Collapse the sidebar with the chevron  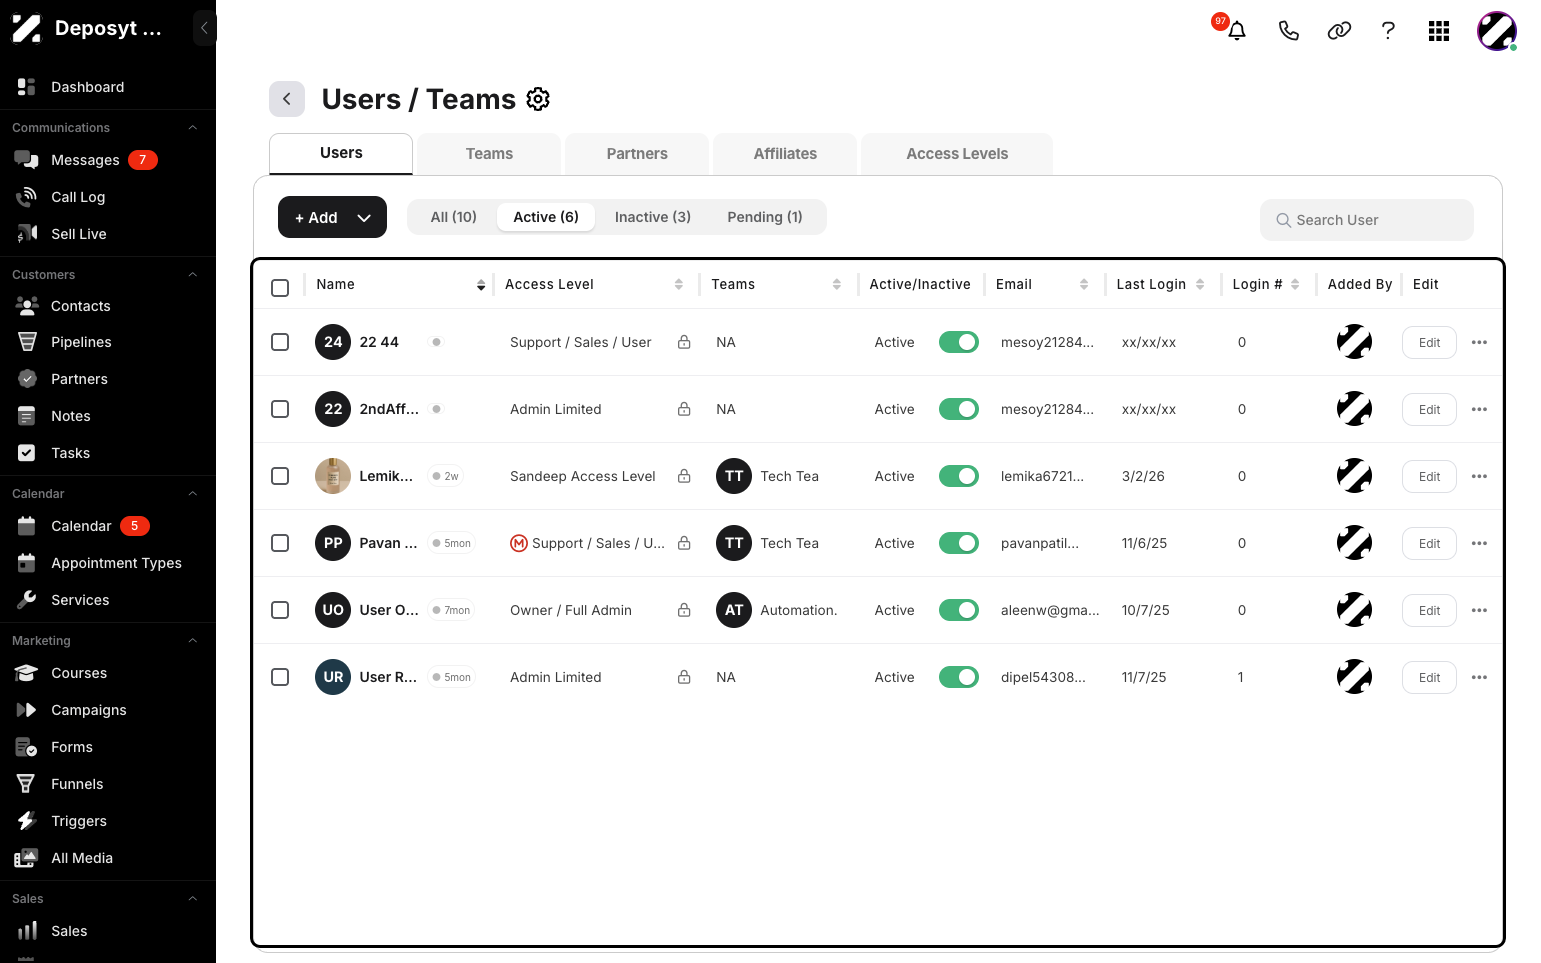tap(204, 28)
